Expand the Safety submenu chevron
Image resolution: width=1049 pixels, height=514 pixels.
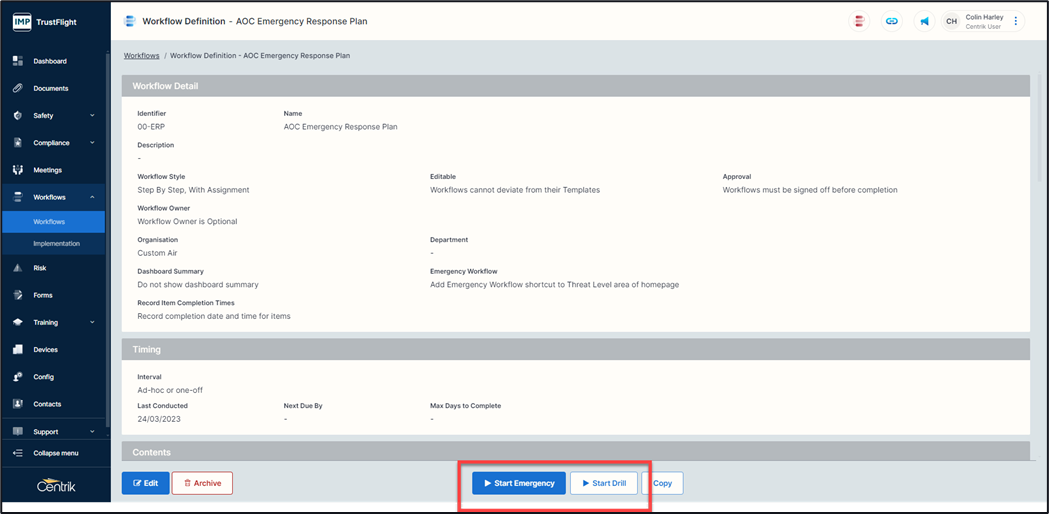pos(92,116)
